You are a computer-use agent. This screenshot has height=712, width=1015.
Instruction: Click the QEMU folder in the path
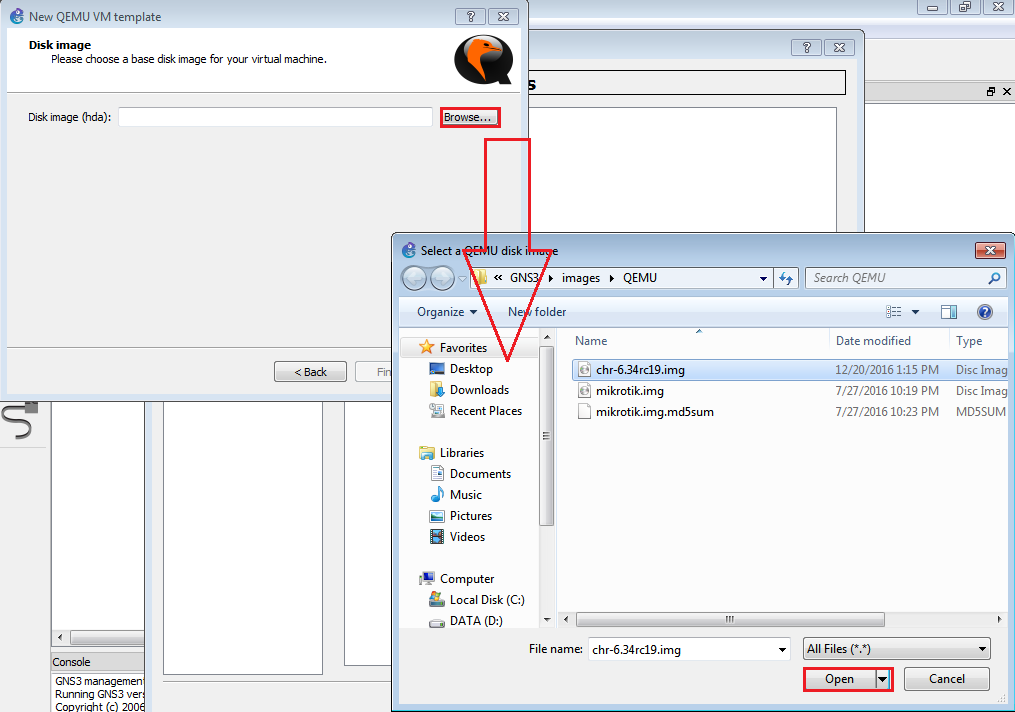pyautogui.click(x=640, y=278)
